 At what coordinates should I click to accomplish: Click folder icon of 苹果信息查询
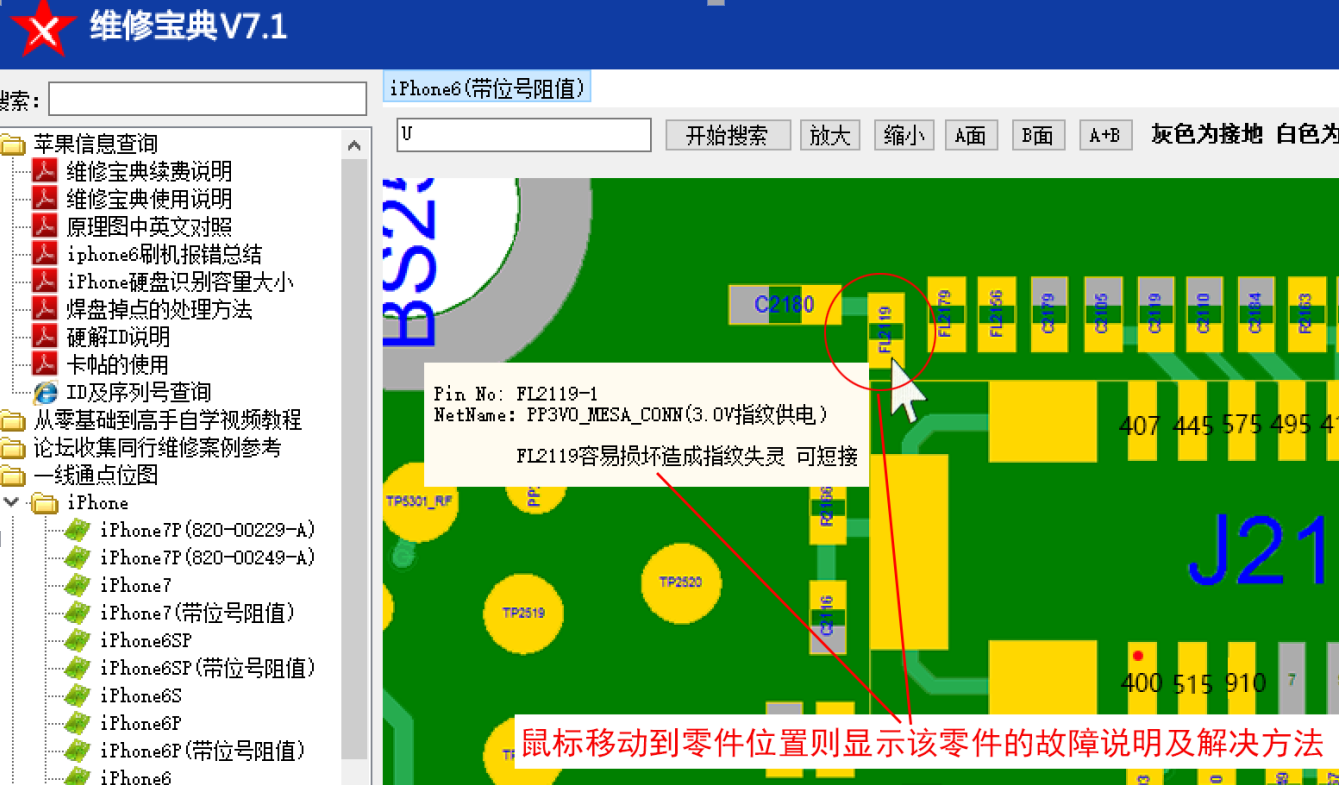[x=13, y=145]
